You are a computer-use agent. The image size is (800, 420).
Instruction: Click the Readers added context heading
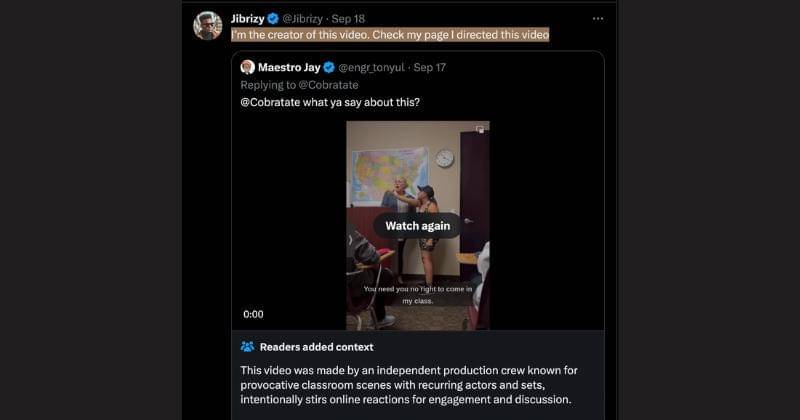pyautogui.click(x=316, y=347)
